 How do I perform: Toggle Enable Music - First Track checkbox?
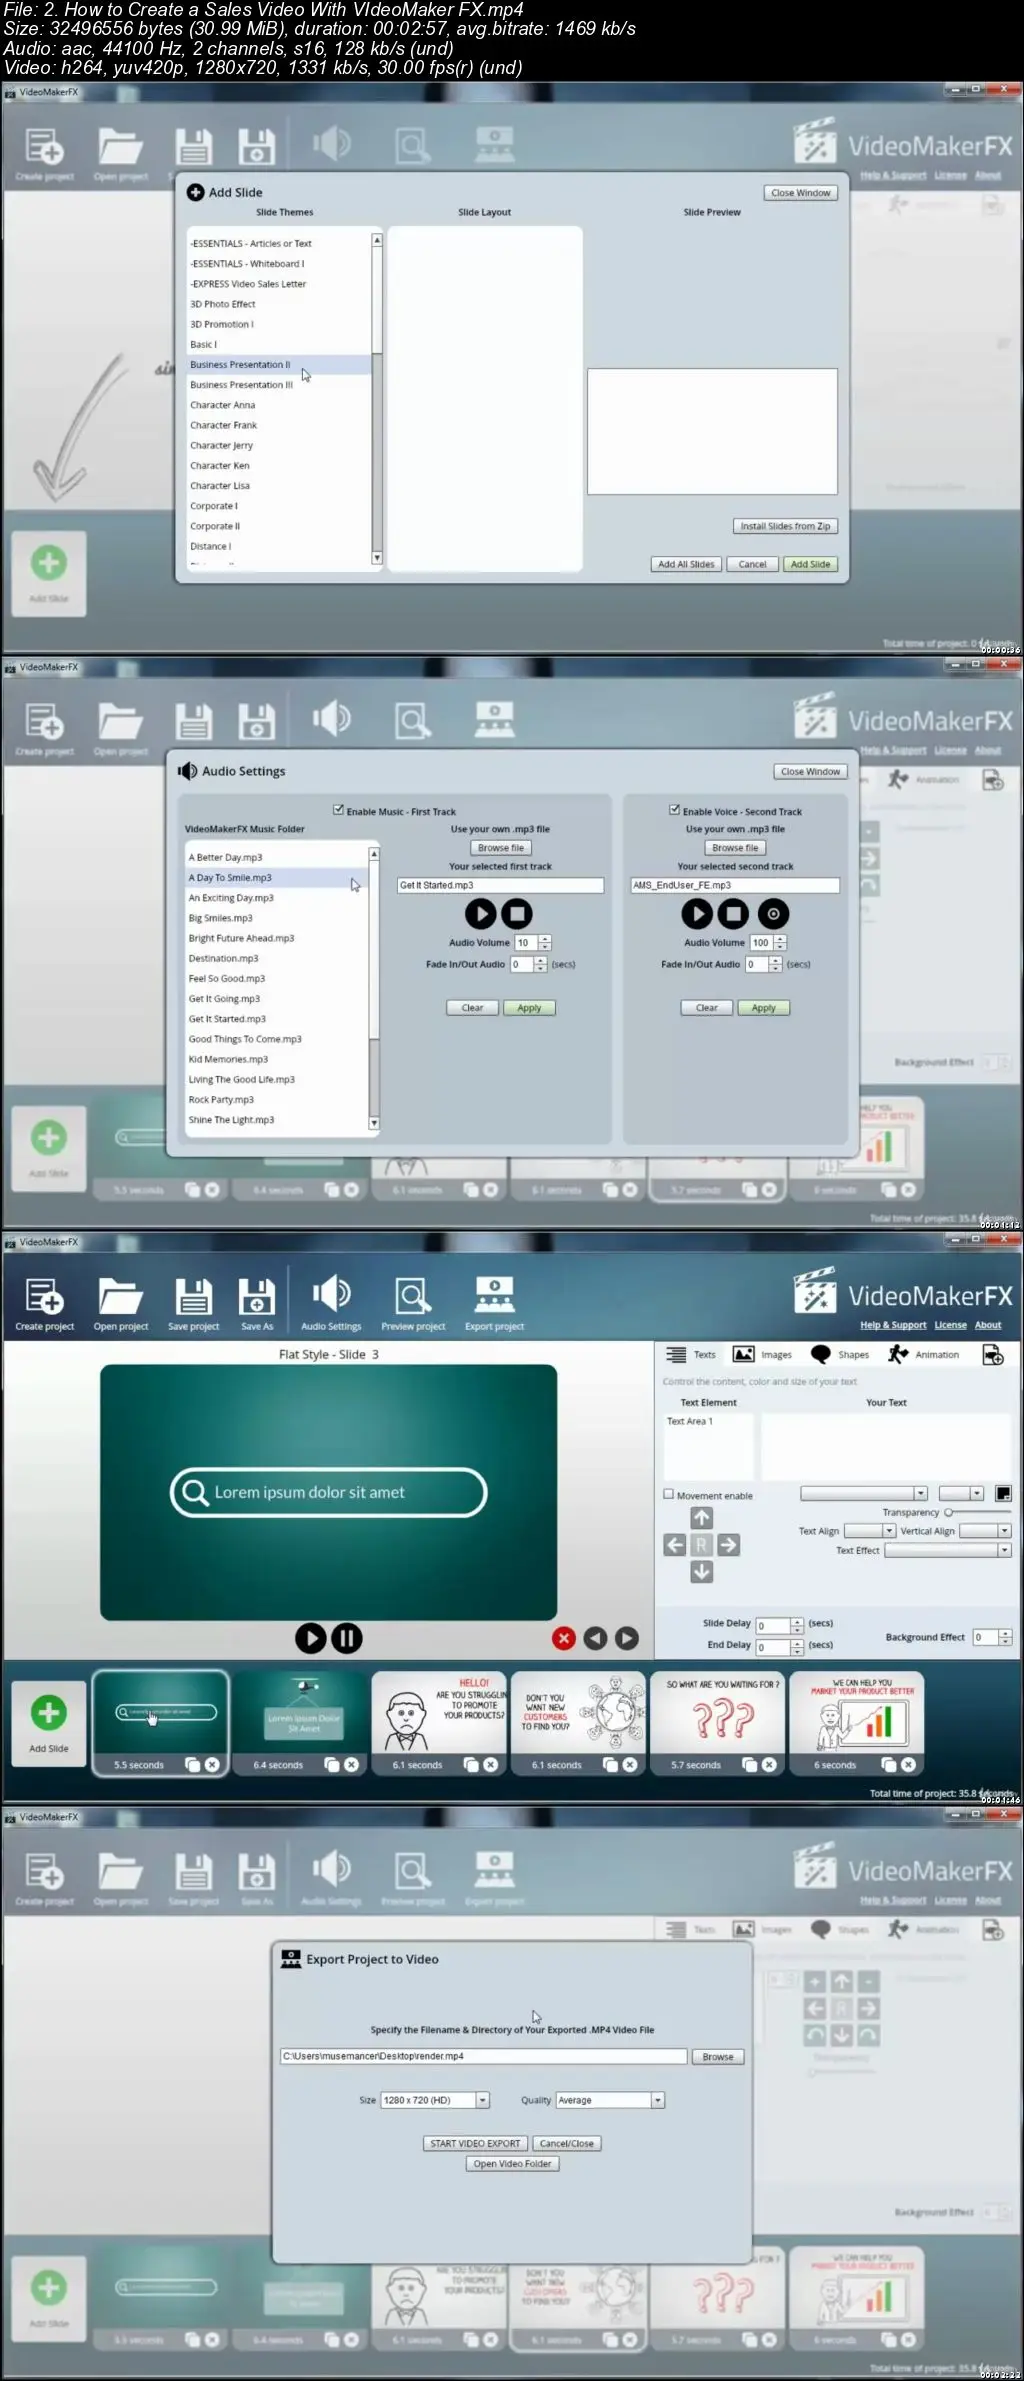click(339, 810)
